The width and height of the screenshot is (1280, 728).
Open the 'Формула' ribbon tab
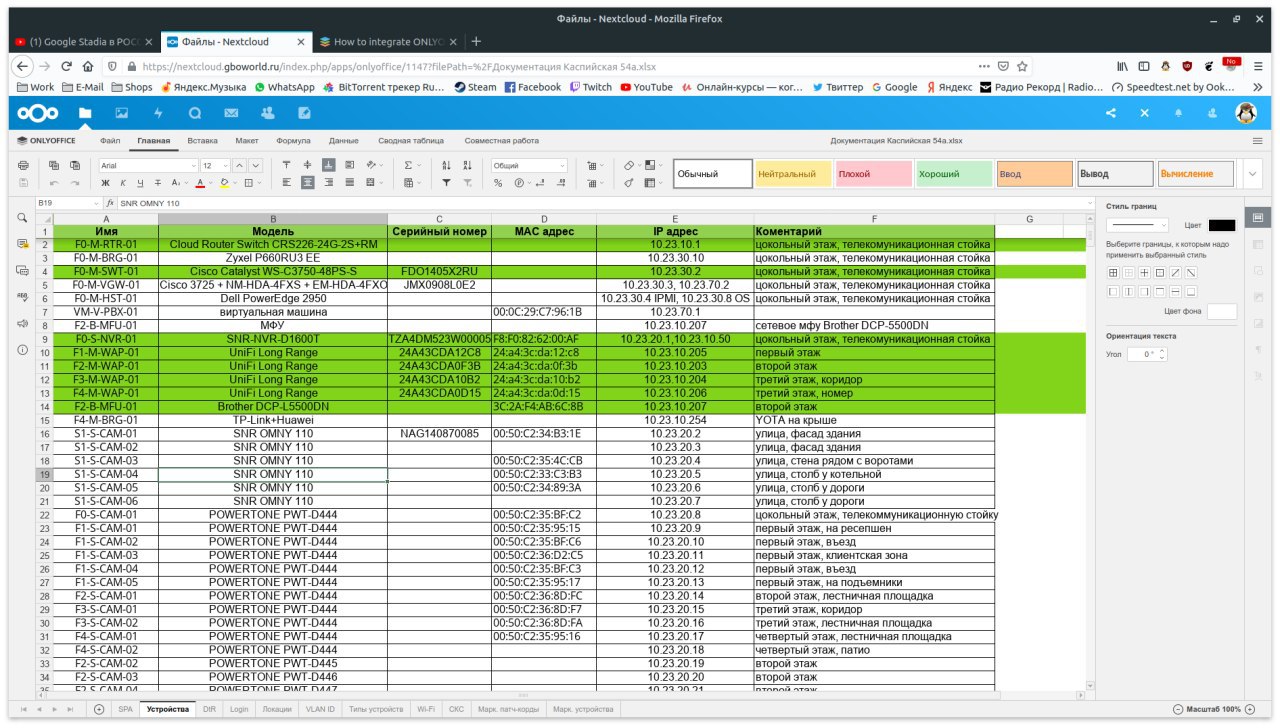coord(293,141)
